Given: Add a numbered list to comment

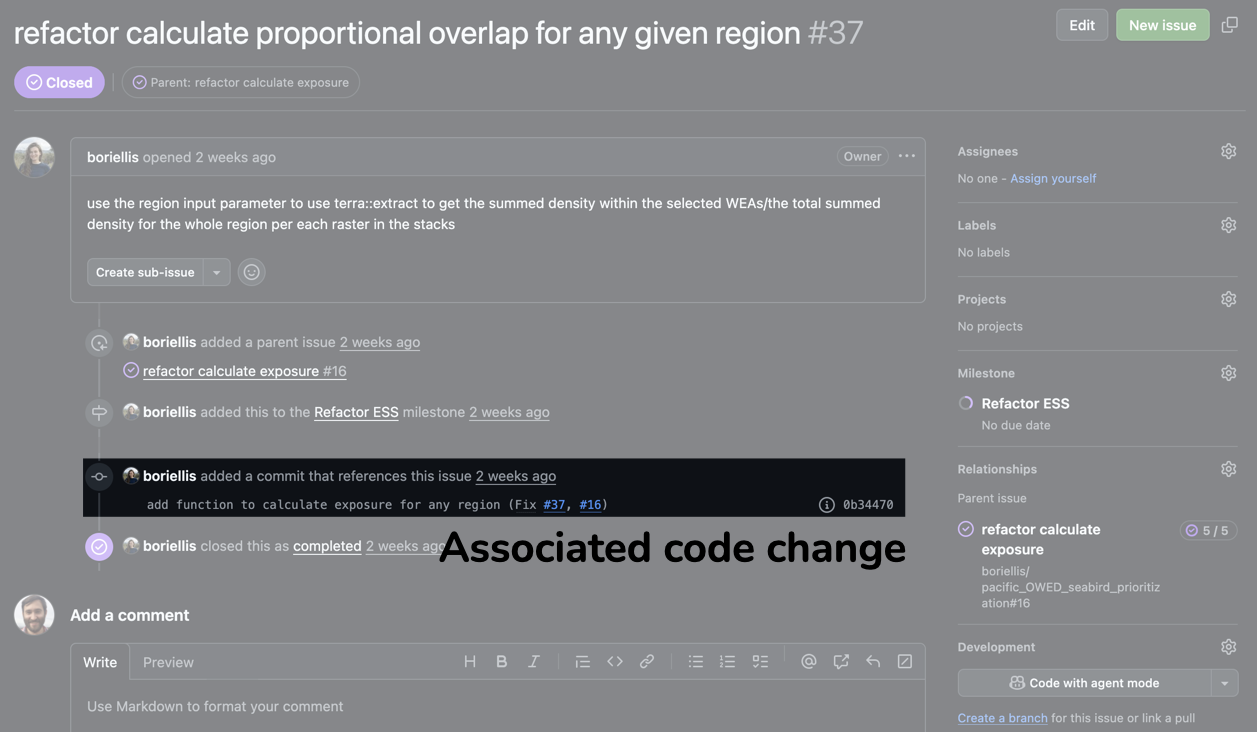Looking at the screenshot, I should [x=728, y=662].
